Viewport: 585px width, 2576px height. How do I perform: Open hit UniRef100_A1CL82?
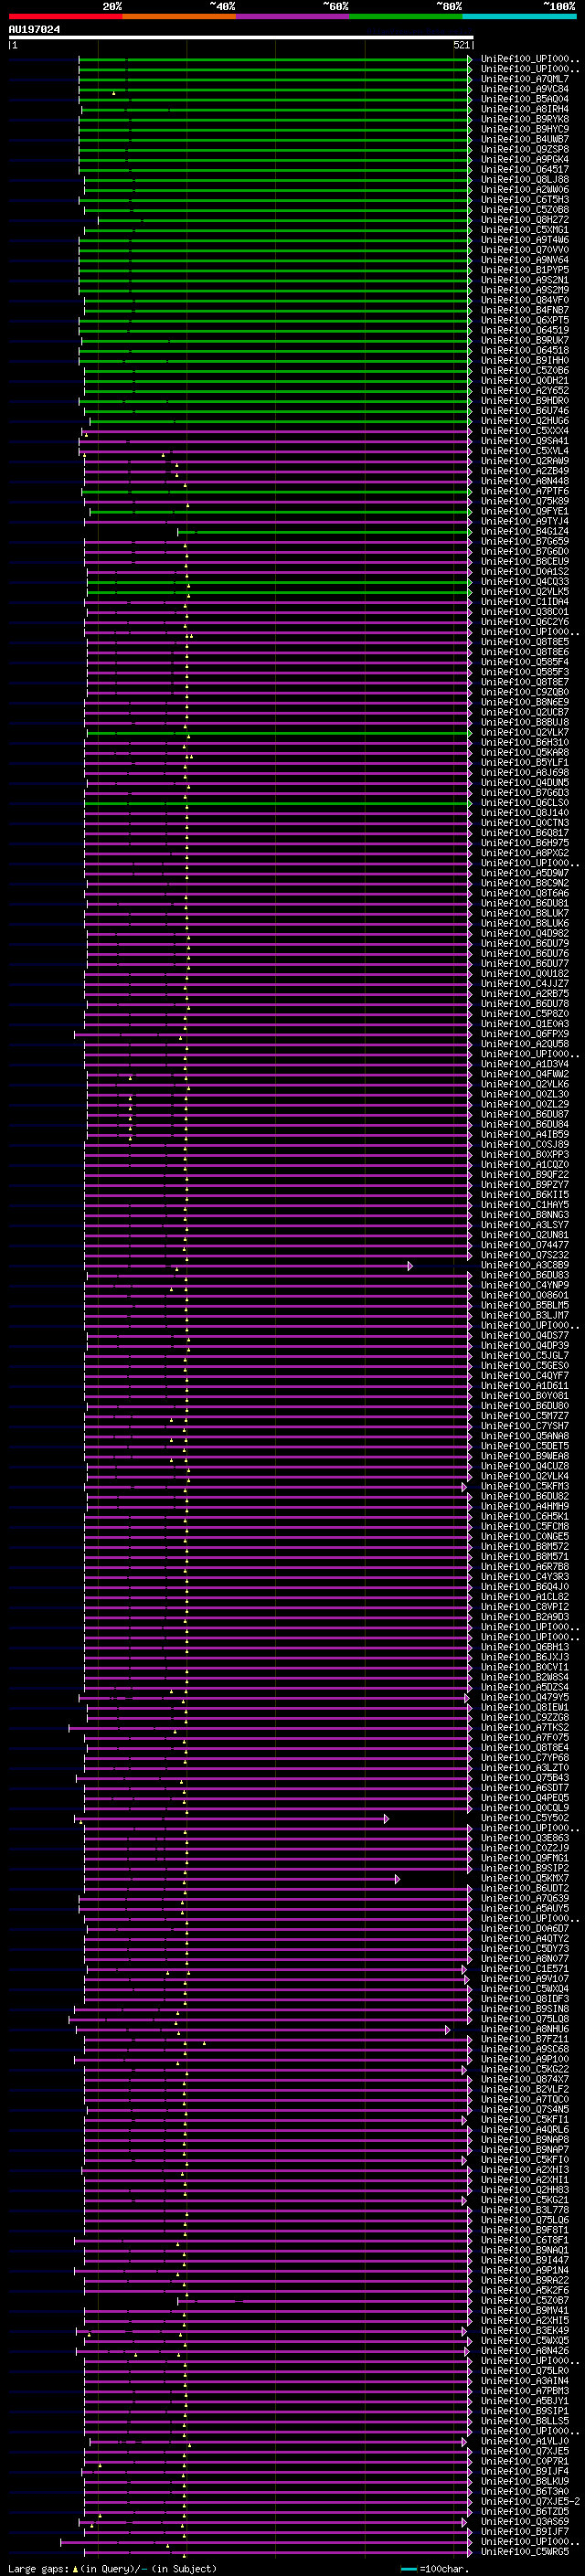coord(524,1597)
